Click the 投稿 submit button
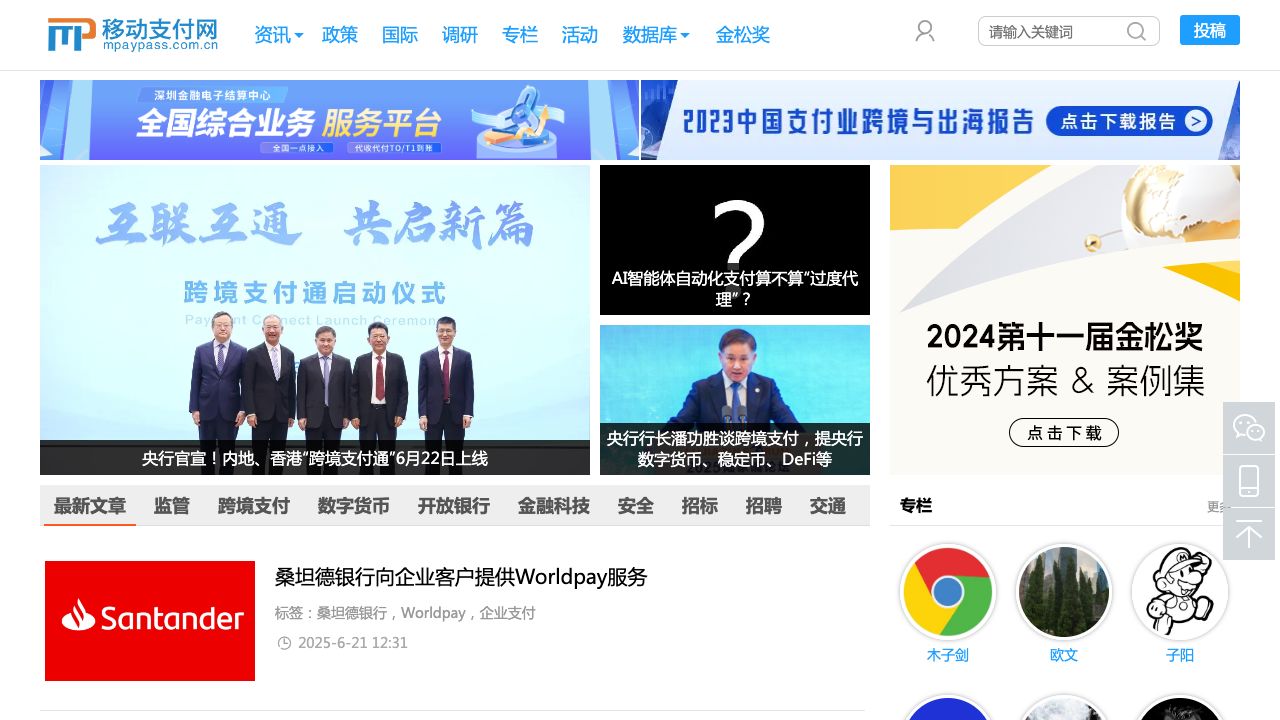This screenshot has width=1280, height=720. tap(1210, 30)
